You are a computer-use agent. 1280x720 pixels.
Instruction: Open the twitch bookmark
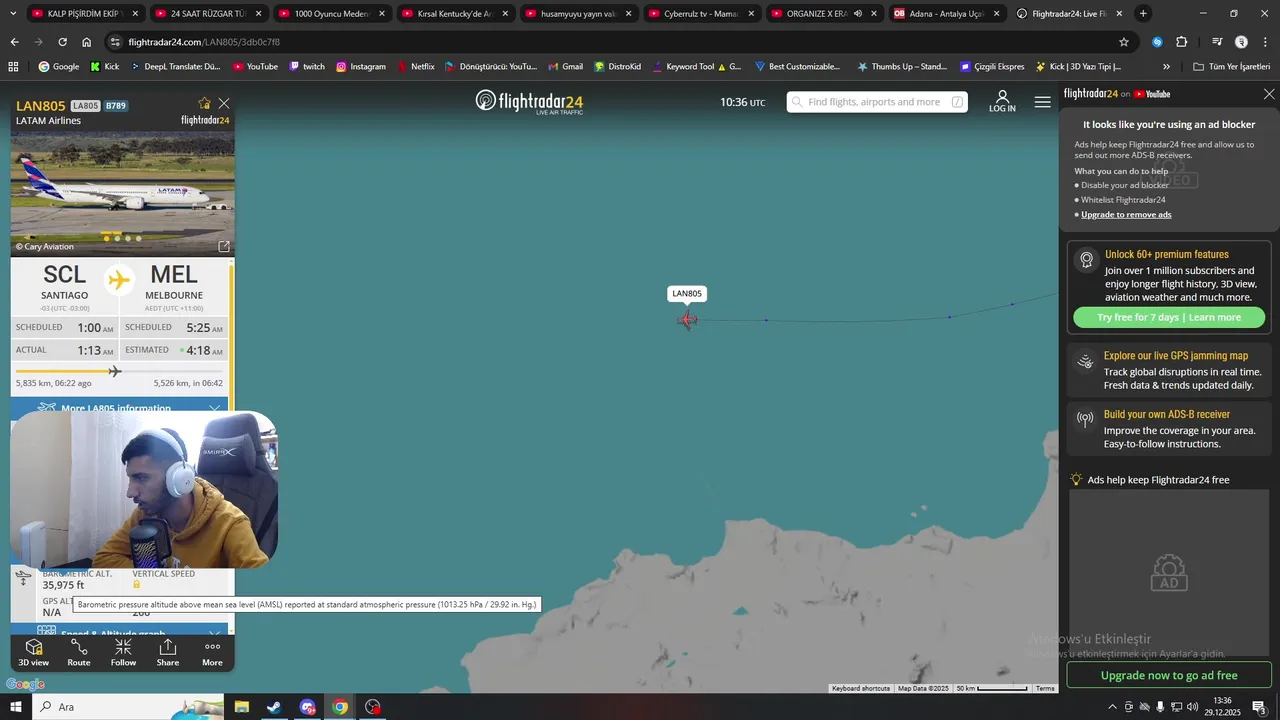[307, 67]
